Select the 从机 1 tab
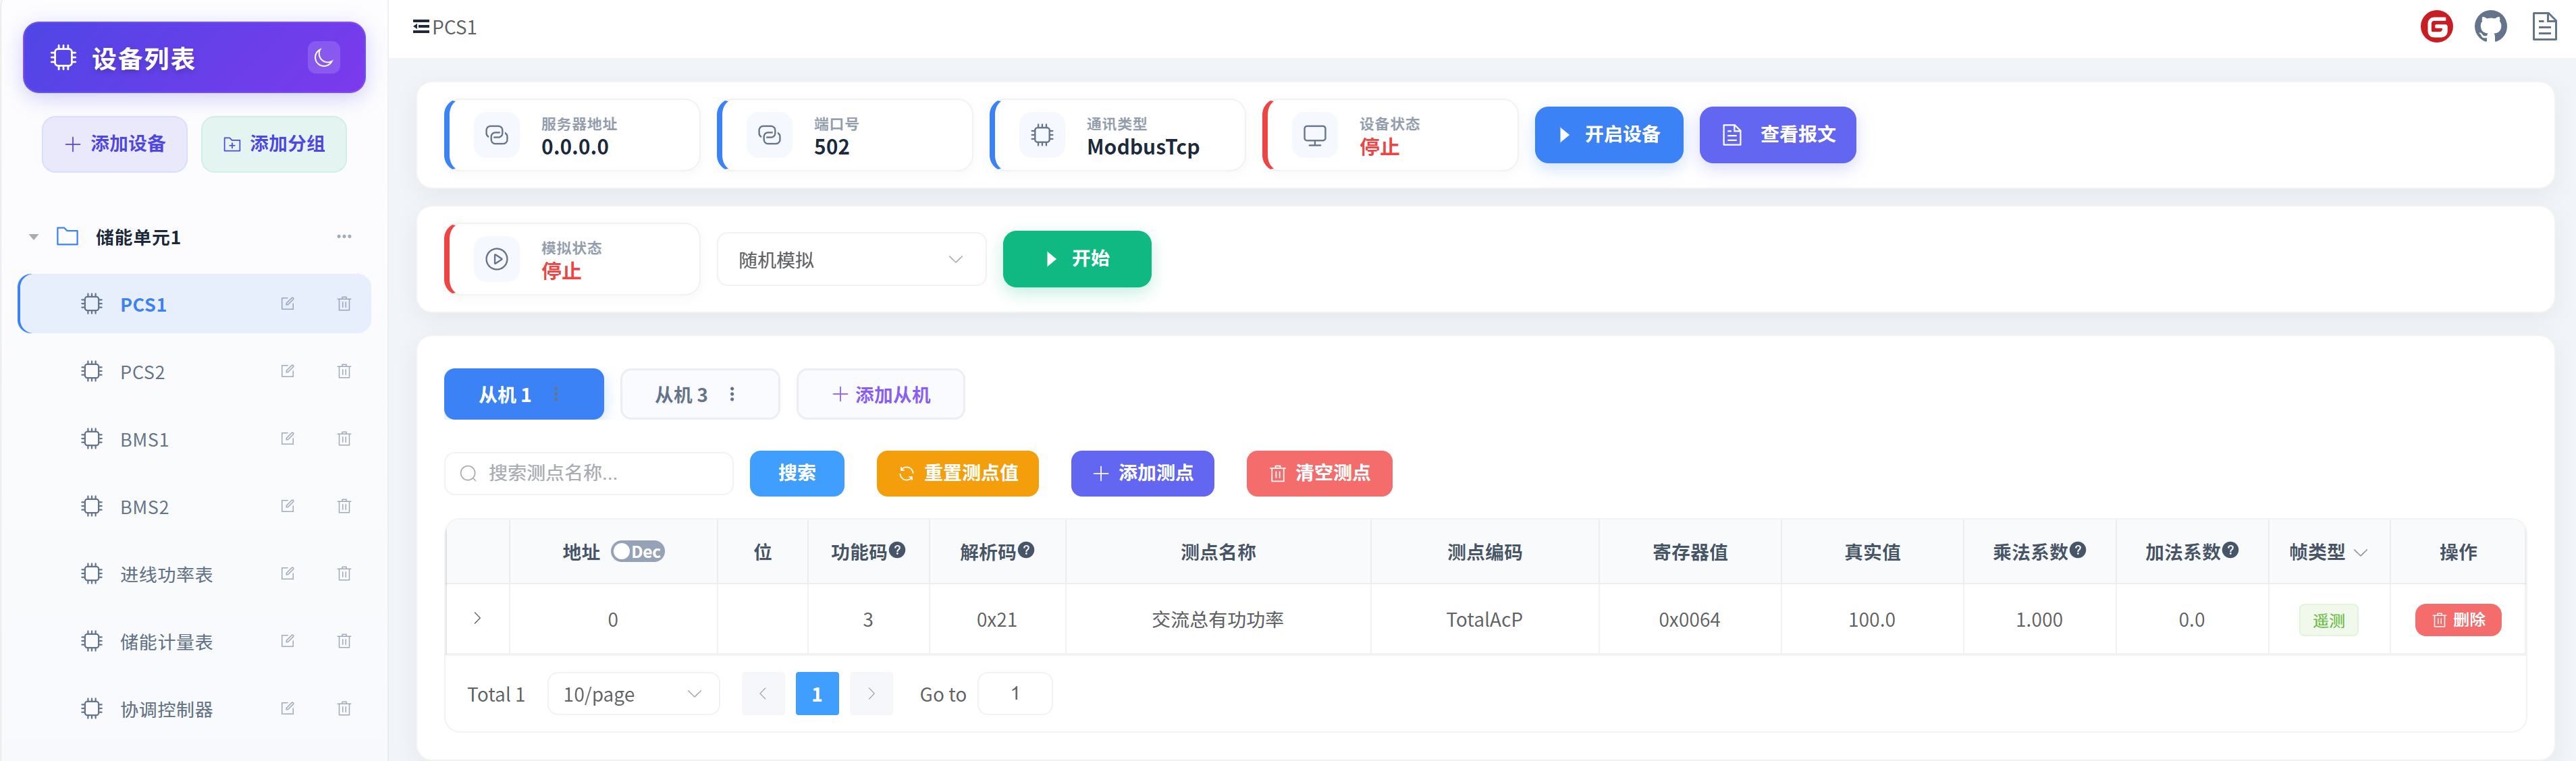Screen dimensions: 2576x761 click(x=505, y=395)
